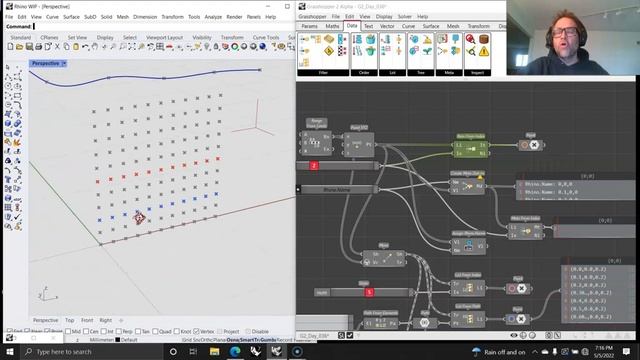Click the green magnifier icon in Inspect group

click(x=471, y=51)
